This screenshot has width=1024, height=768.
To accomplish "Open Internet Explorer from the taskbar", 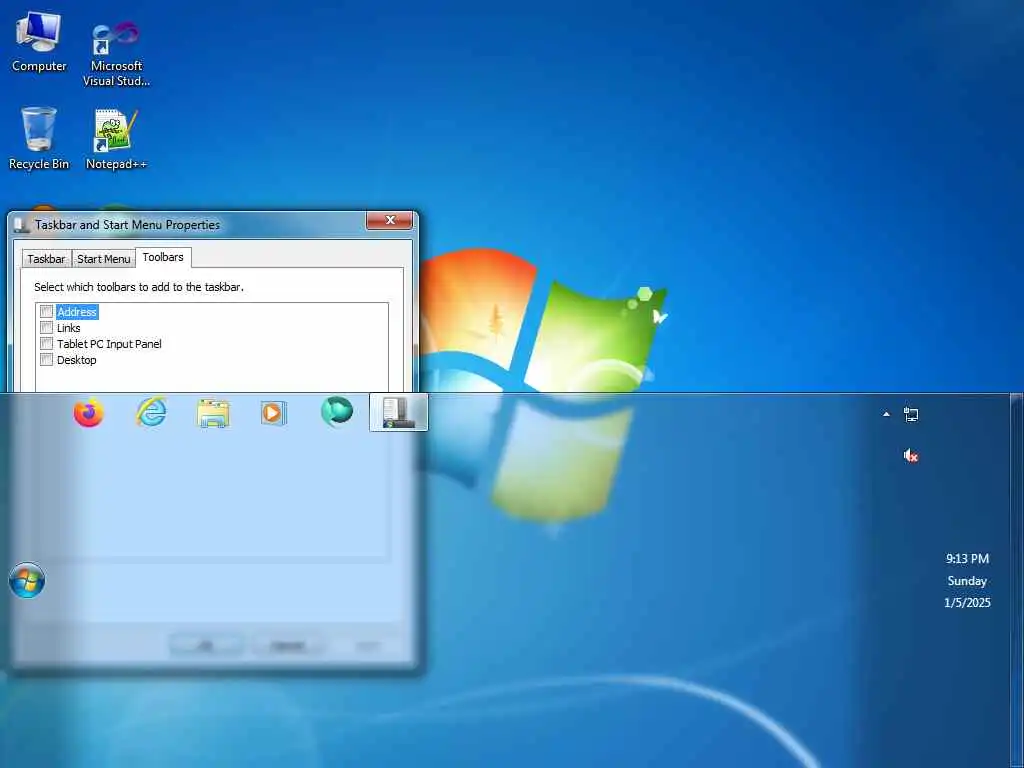I will click(151, 413).
